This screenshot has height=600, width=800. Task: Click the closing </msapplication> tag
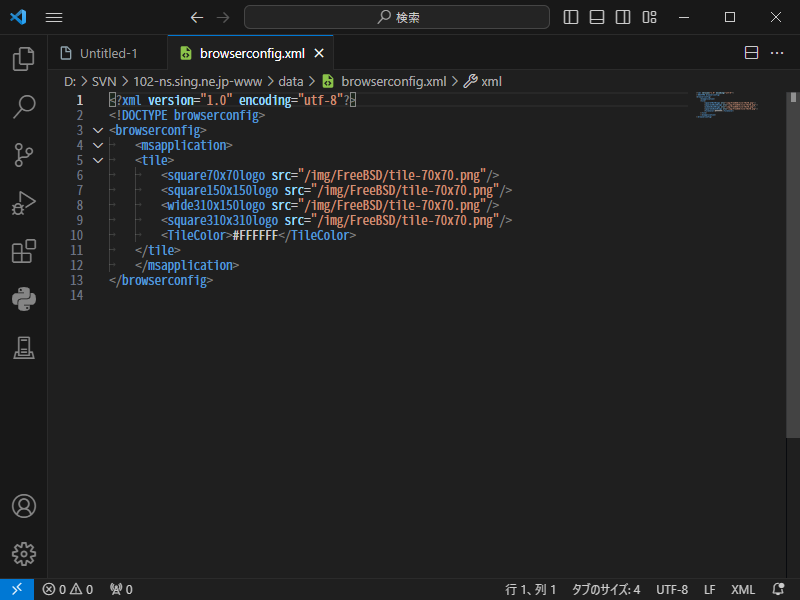pyautogui.click(x=187, y=265)
